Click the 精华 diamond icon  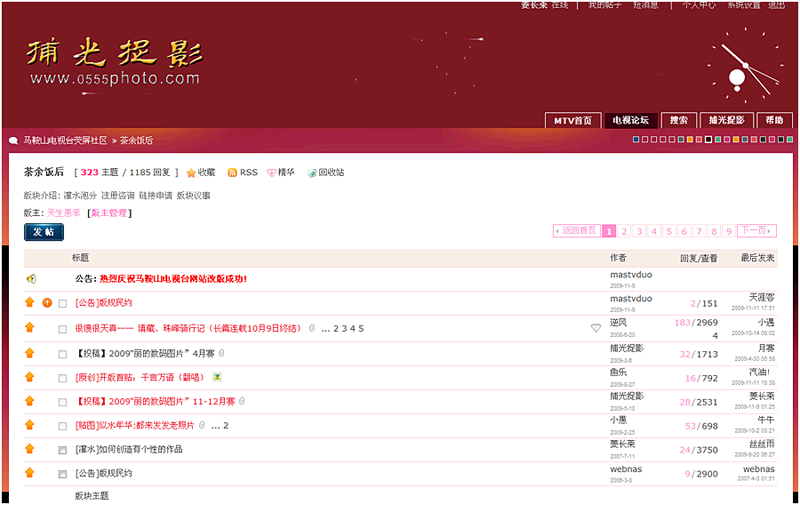tap(271, 173)
